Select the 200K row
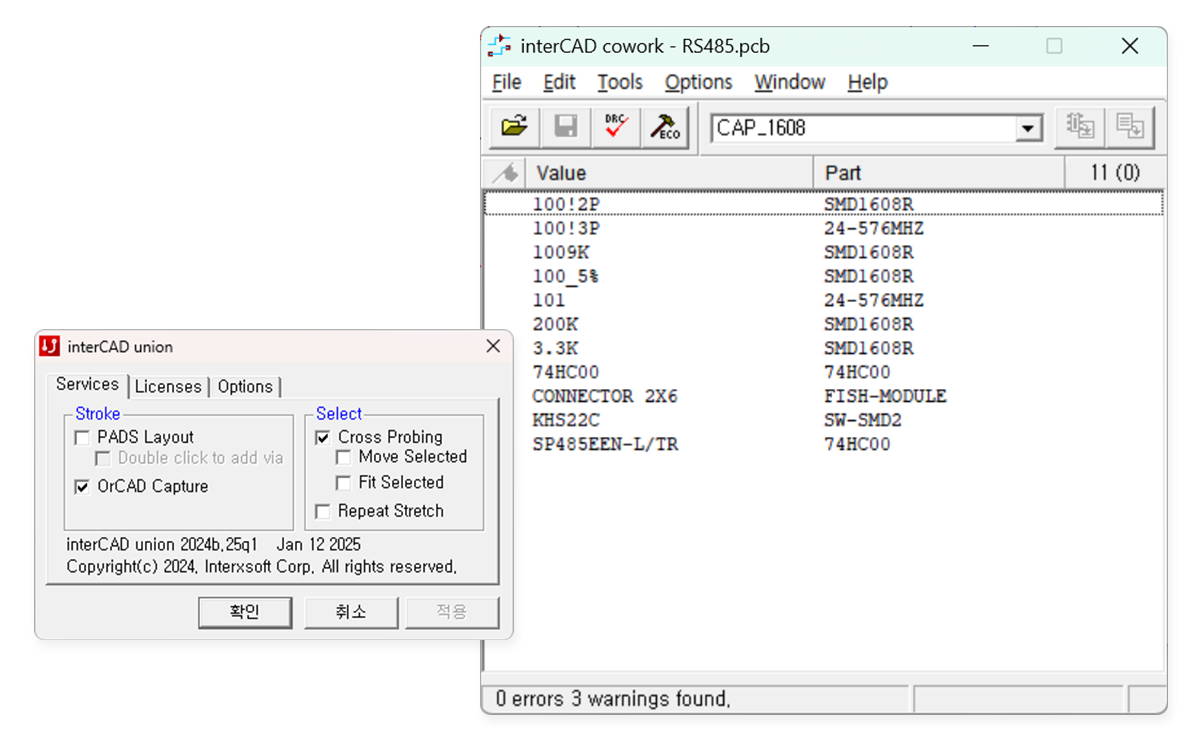The image size is (1200, 740). tap(823, 324)
